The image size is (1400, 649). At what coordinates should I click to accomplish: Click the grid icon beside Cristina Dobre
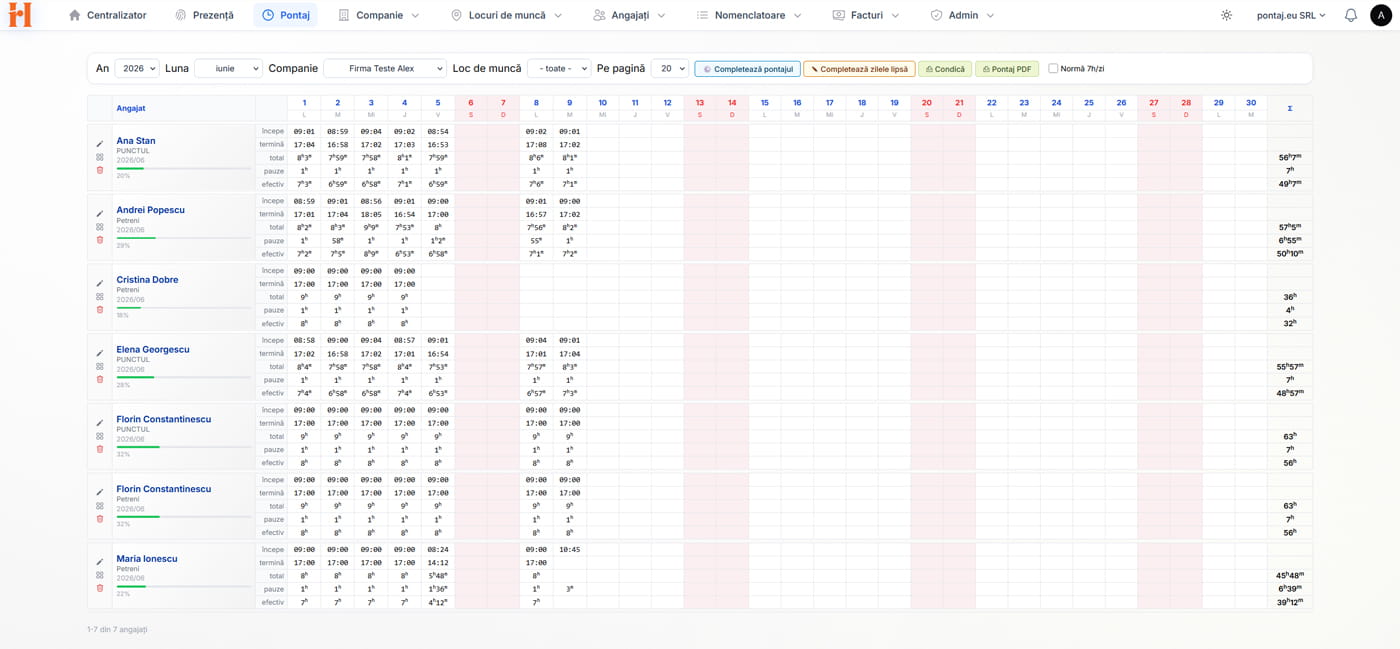coord(100,297)
